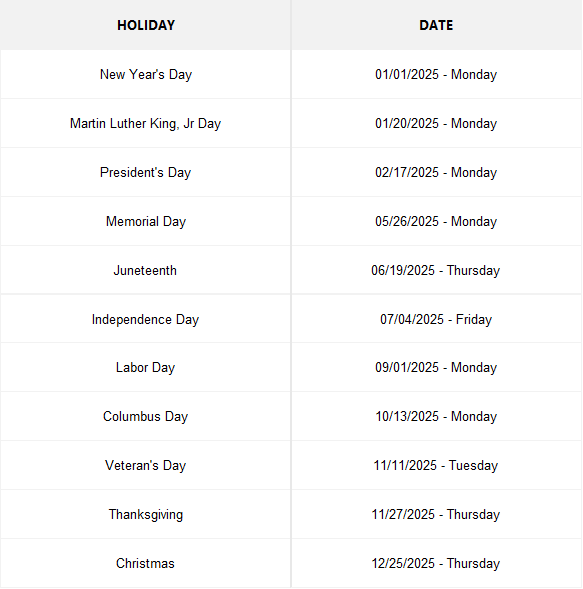Click the DATE column header
Screen dimensions: 583x589
(436, 25)
